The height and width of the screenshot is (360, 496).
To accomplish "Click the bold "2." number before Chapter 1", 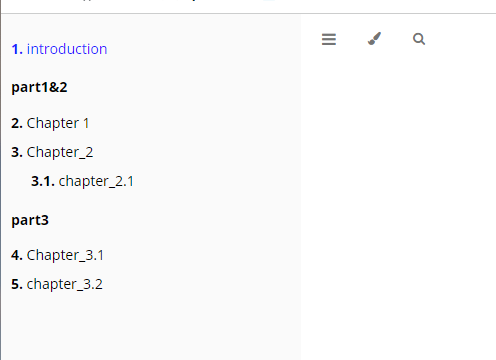I will (17, 123).
